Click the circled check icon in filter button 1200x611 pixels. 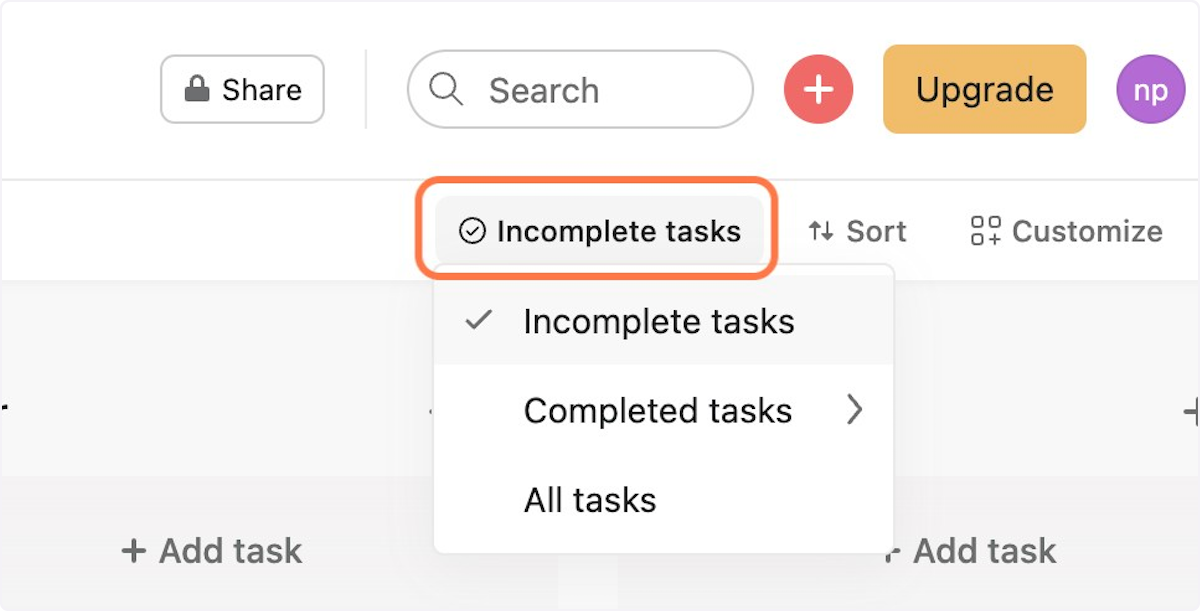coord(472,231)
